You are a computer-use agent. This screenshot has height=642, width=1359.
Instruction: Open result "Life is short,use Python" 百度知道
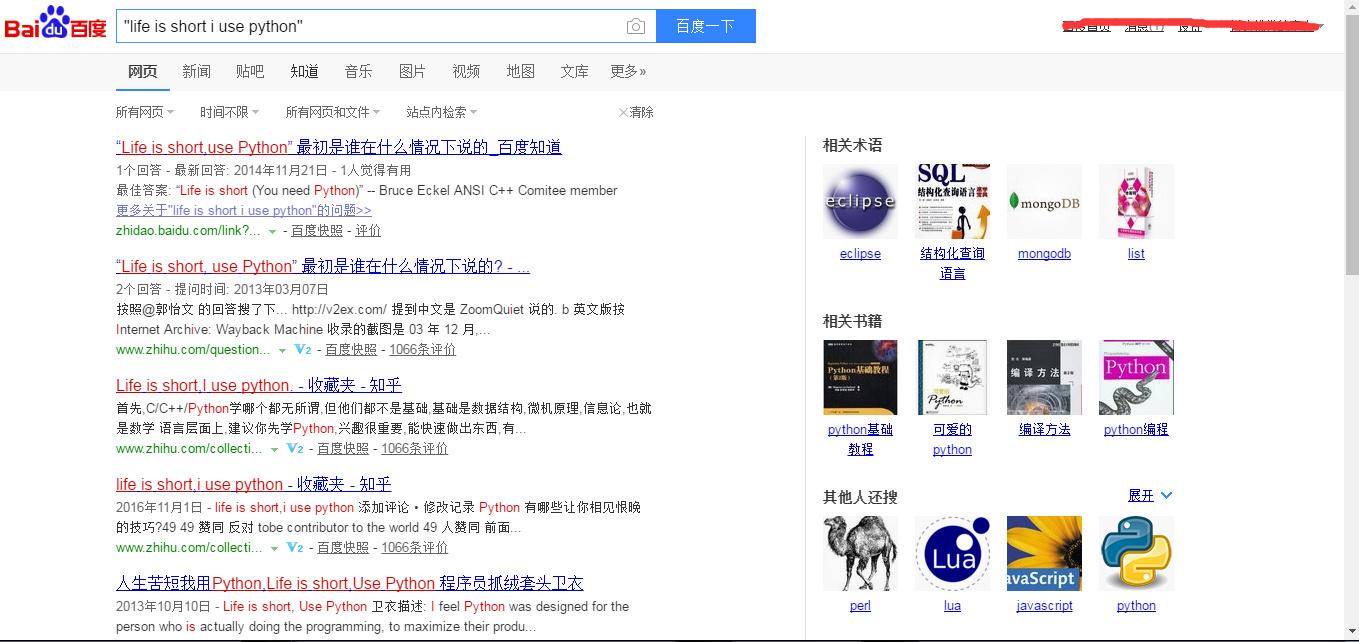339,147
